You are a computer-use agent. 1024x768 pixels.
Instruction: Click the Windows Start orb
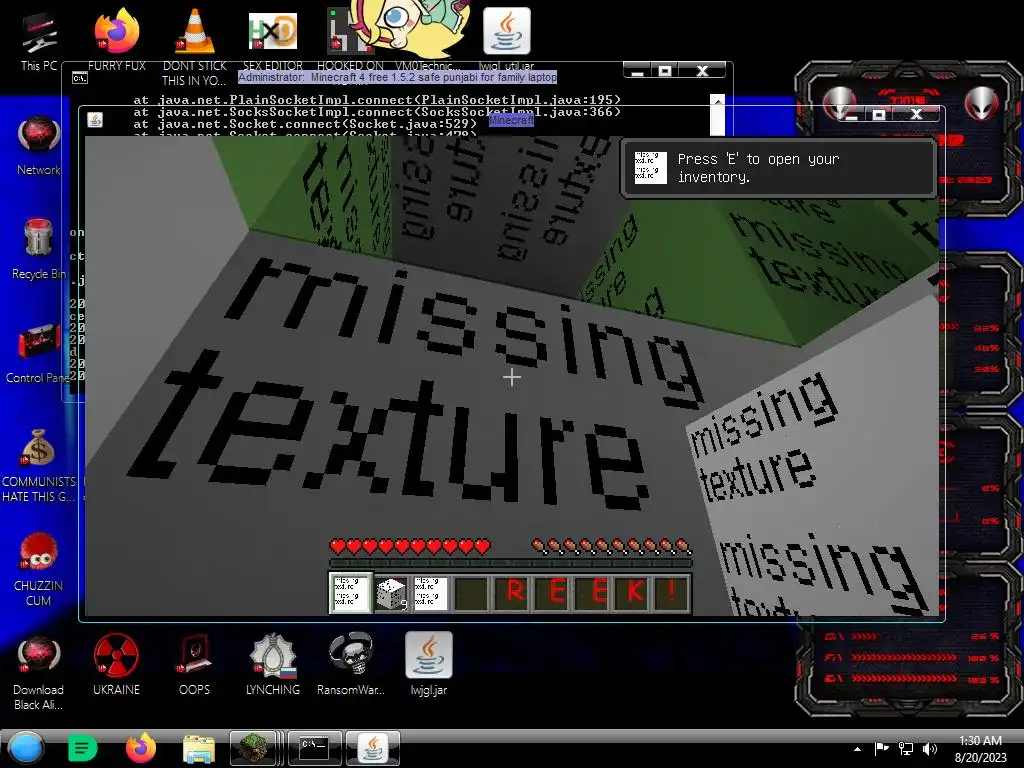click(x=26, y=748)
